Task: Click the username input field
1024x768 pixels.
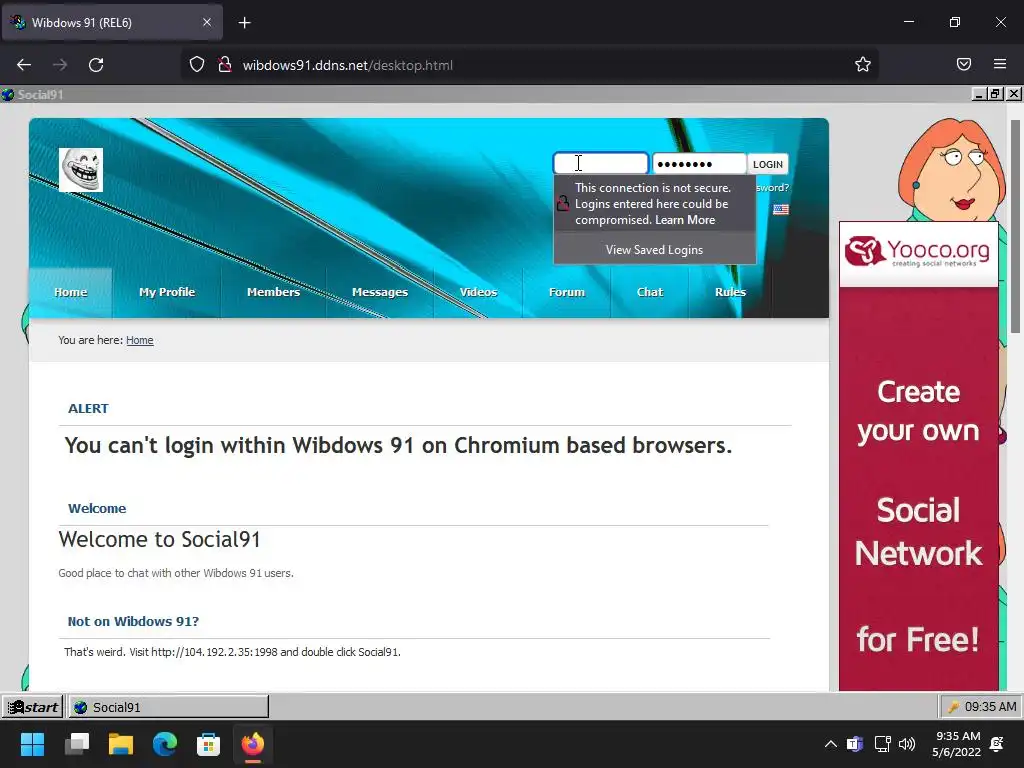Action: (600, 163)
